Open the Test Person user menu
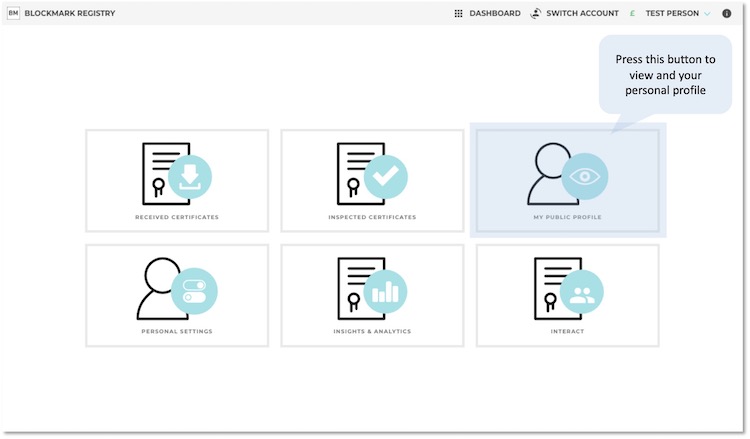The height and width of the screenshot is (439, 750). tap(672, 13)
